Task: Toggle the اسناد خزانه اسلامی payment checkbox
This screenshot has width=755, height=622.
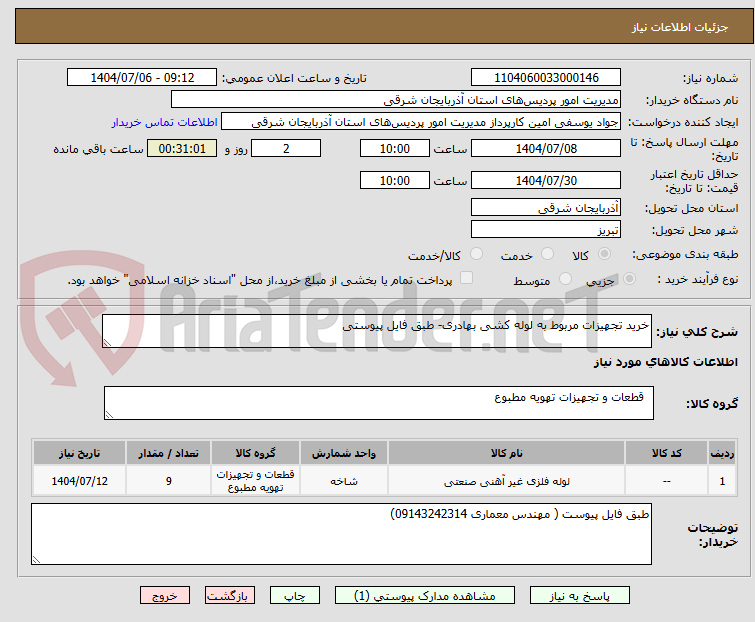Action: click(466, 278)
